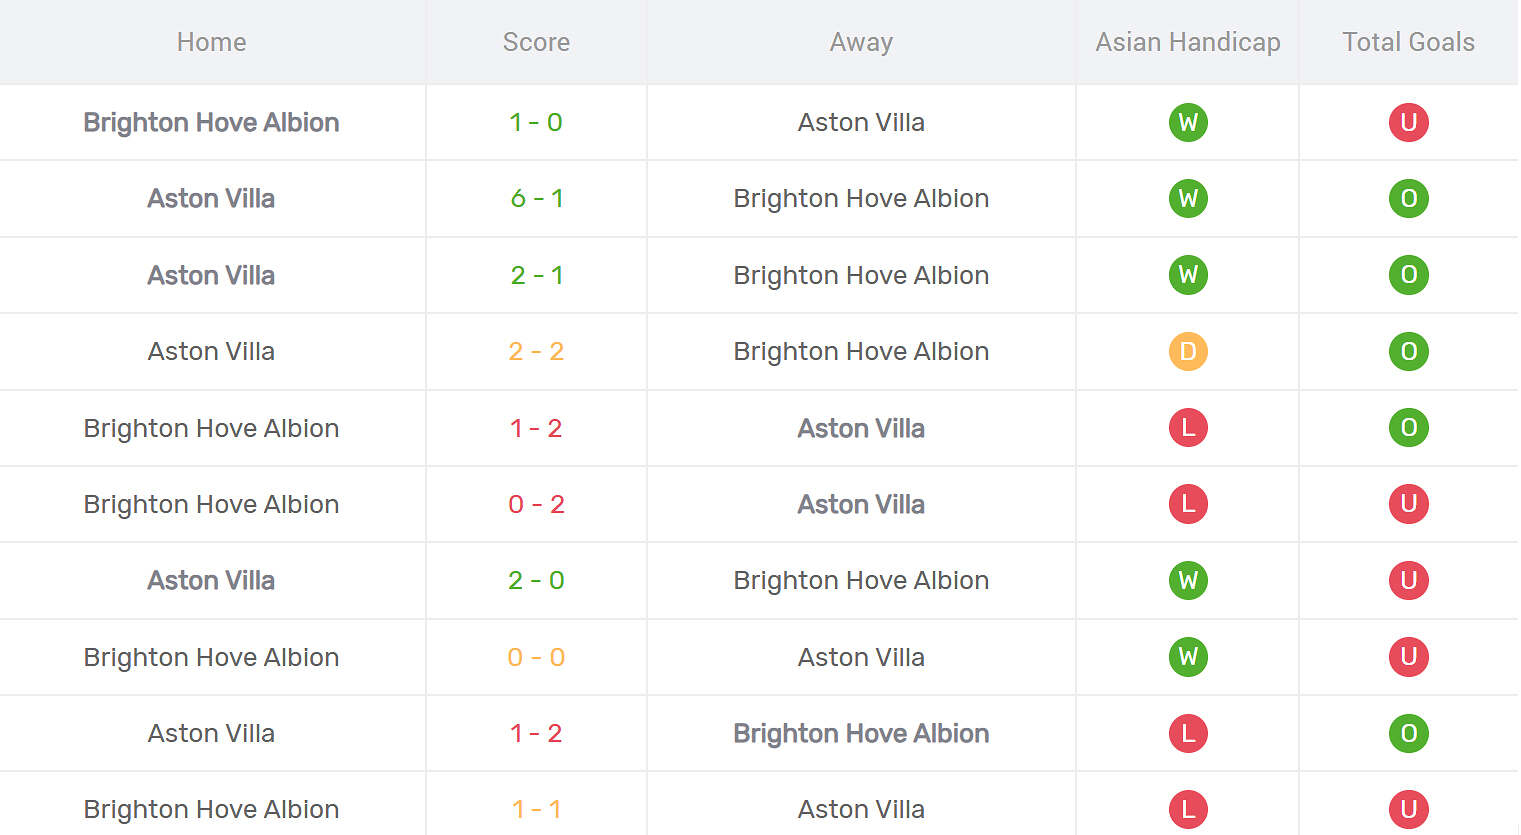
Task: Click the orange D Asian Handicap badge
Action: (1188, 351)
